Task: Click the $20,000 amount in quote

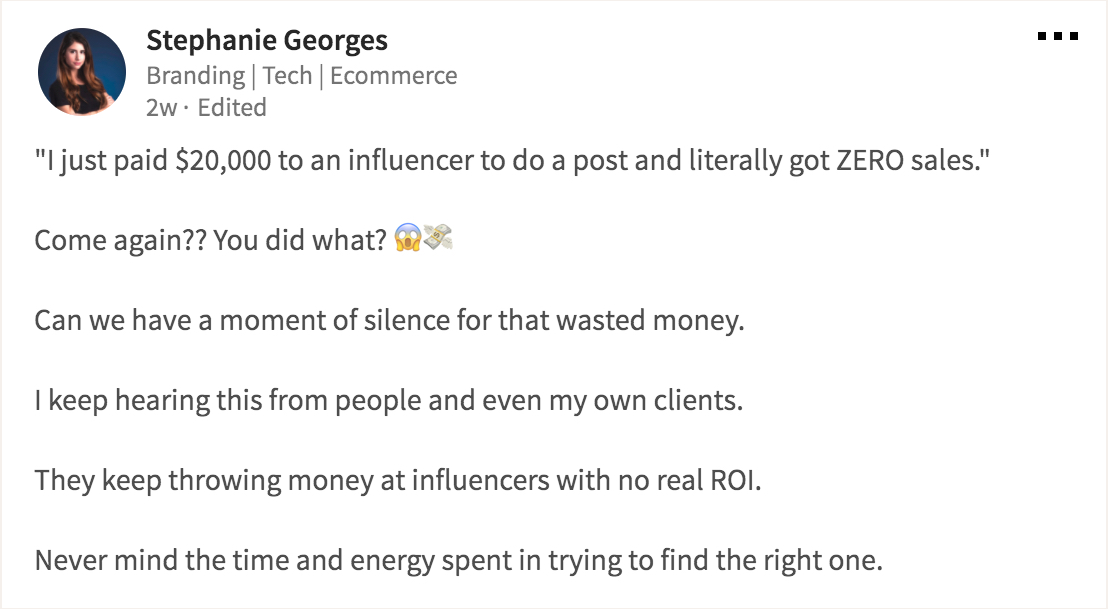Action: [223, 160]
